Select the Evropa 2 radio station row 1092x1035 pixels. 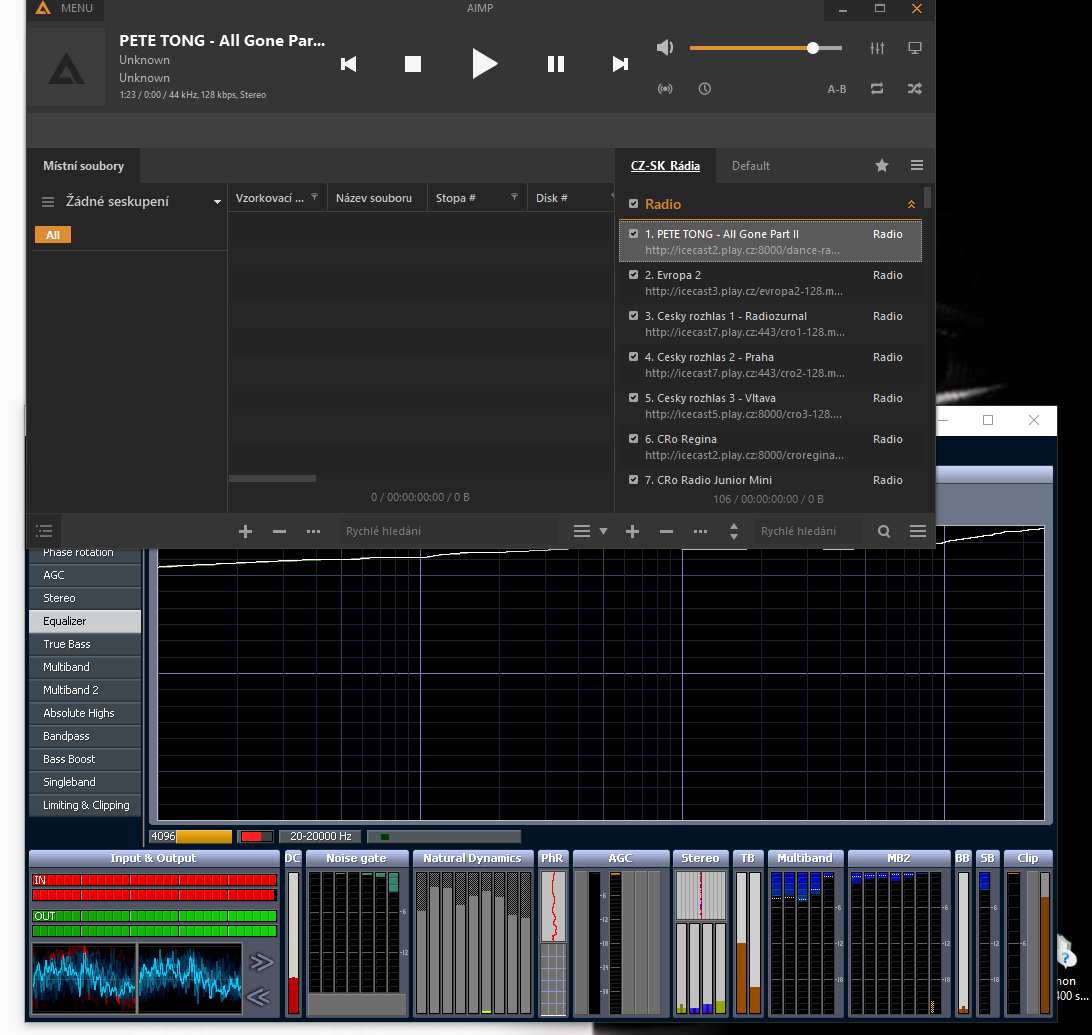point(770,283)
